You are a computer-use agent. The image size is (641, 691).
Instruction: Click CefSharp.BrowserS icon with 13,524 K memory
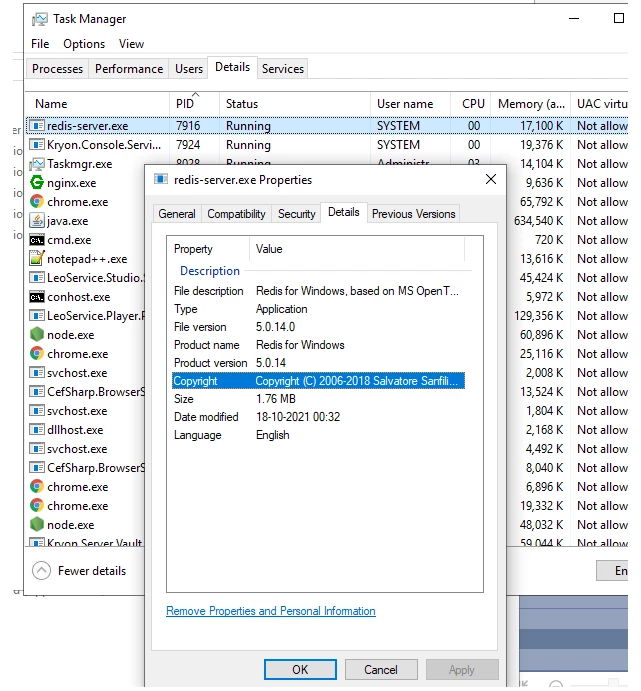click(x=37, y=391)
